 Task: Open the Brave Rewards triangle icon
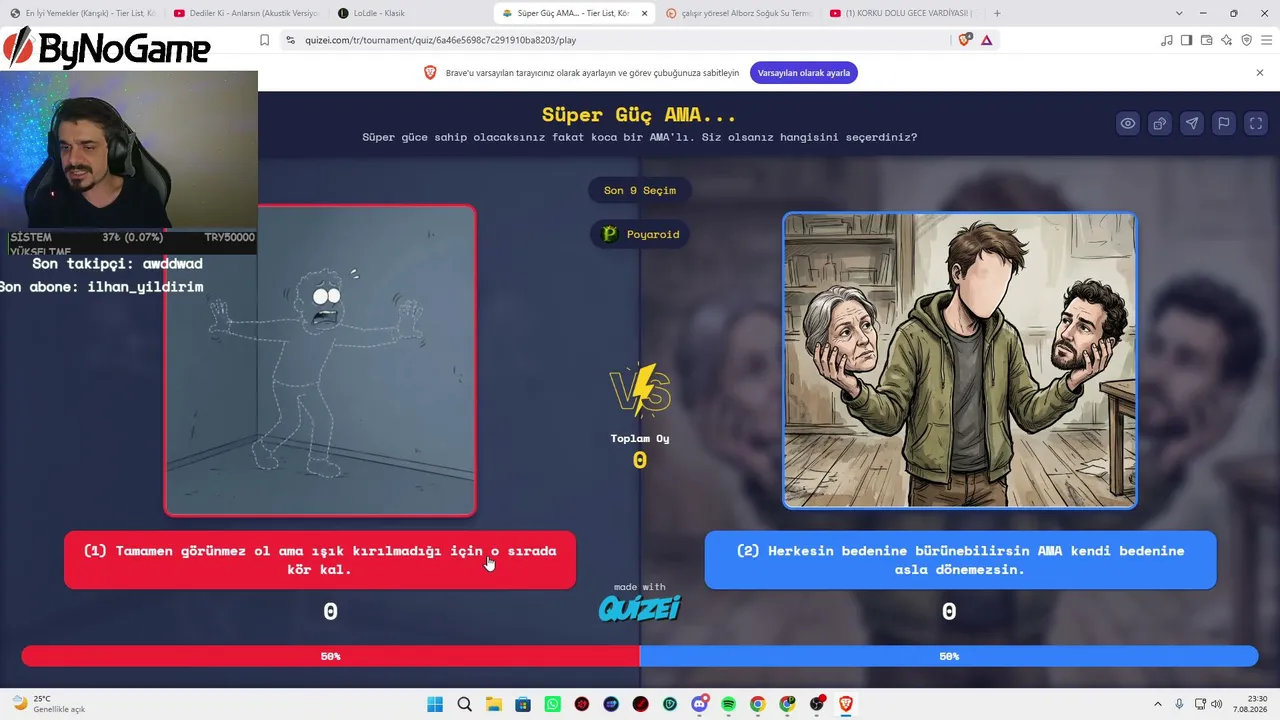pos(986,40)
